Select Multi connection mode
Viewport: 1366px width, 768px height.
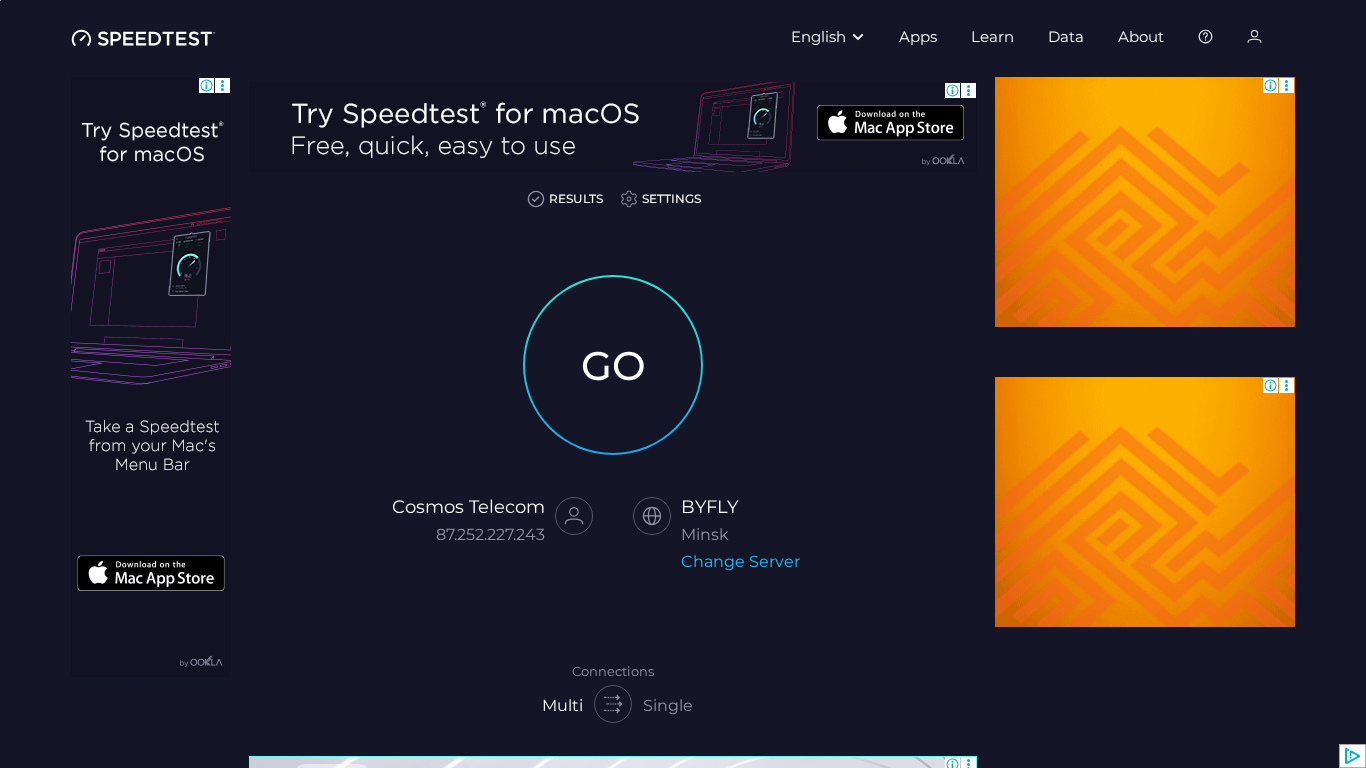(x=562, y=706)
